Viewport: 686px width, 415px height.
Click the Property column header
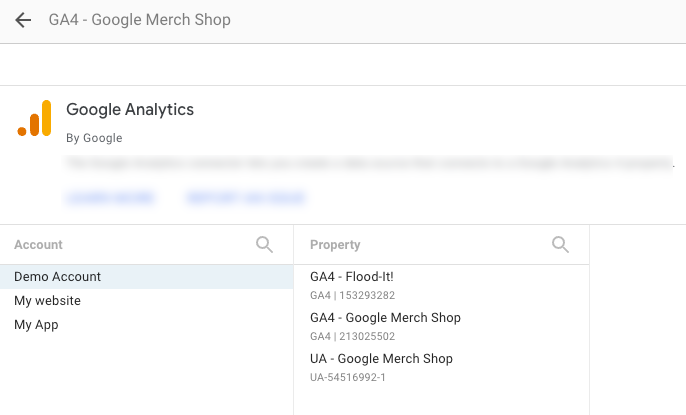(335, 245)
